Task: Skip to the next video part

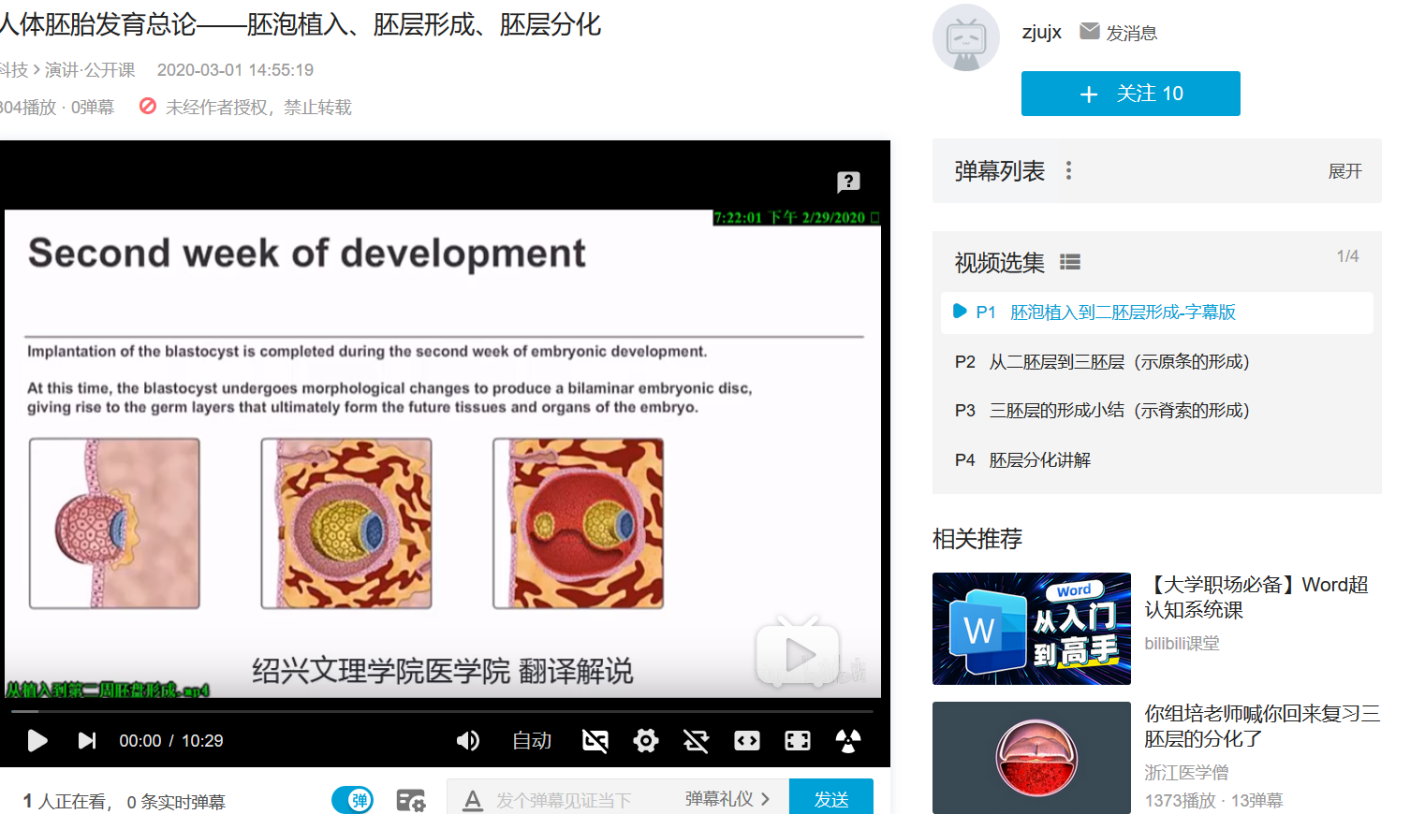Action: pos(87,741)
